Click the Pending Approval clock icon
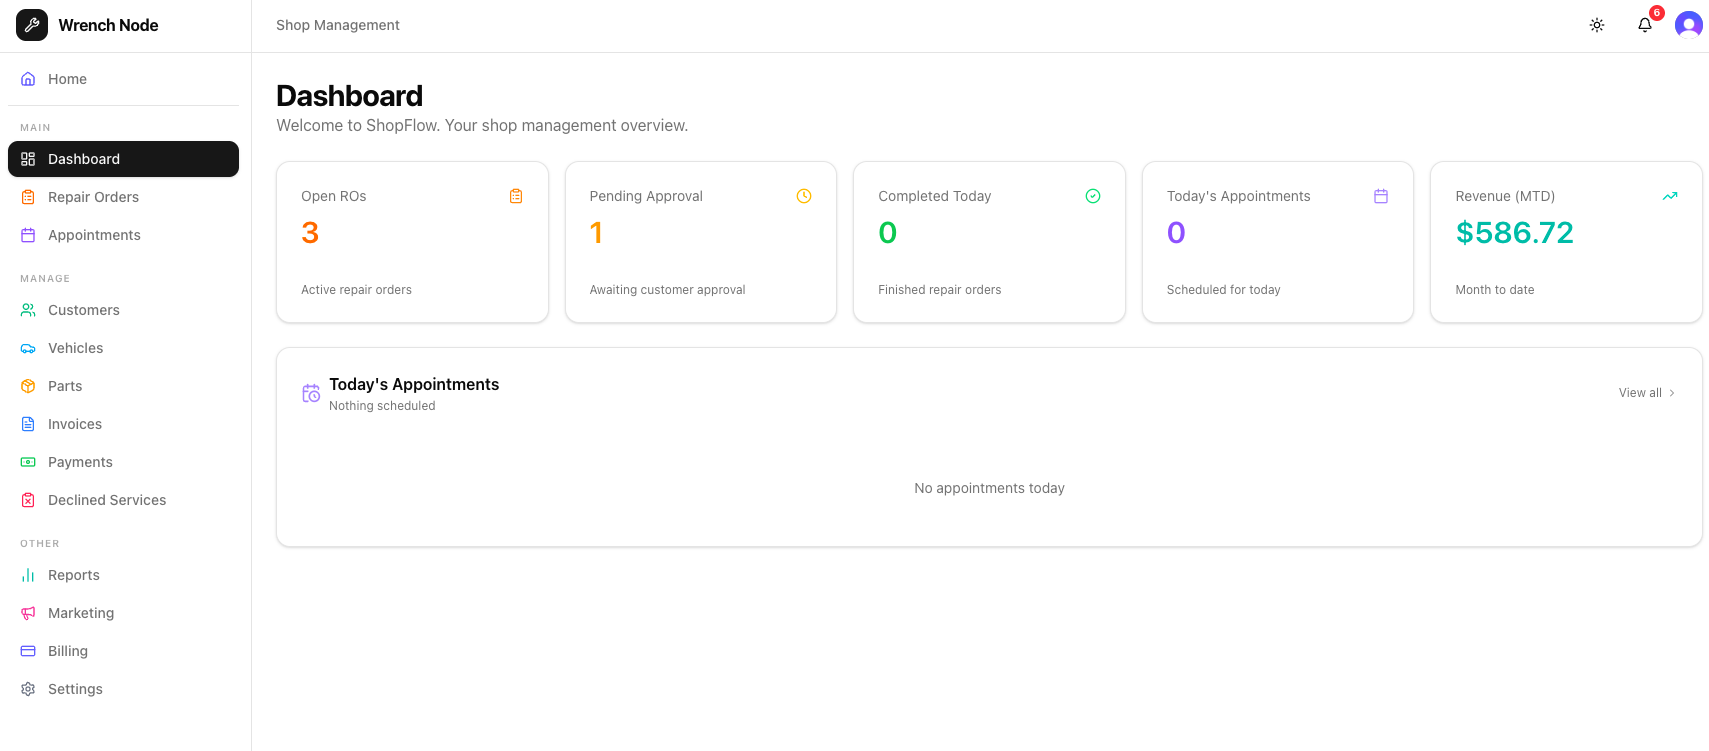 [803, 196]
